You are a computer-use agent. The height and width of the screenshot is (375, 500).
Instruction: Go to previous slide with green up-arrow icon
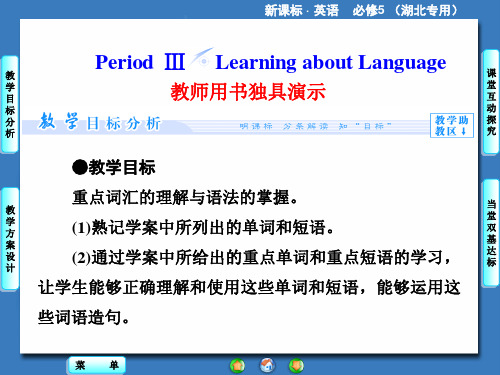click(x=237, y=365)
